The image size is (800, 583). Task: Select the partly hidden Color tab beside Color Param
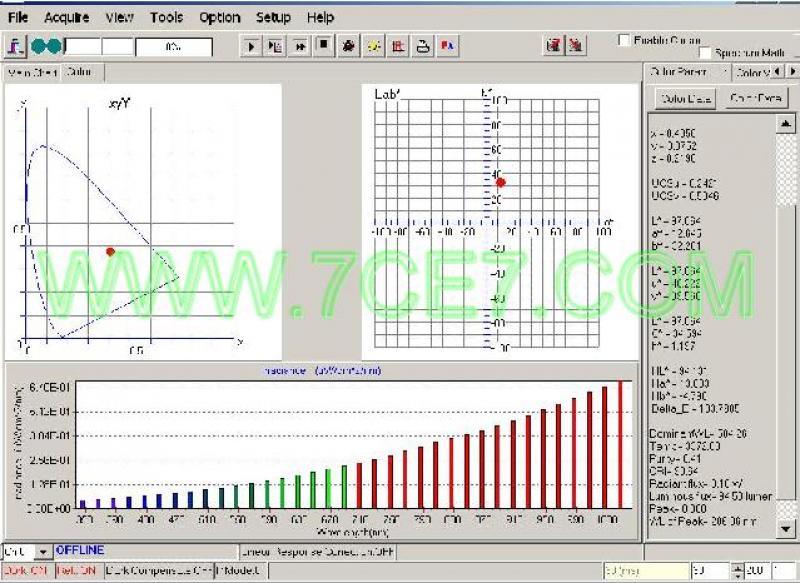pyautogui.click(x=752, y=73)
